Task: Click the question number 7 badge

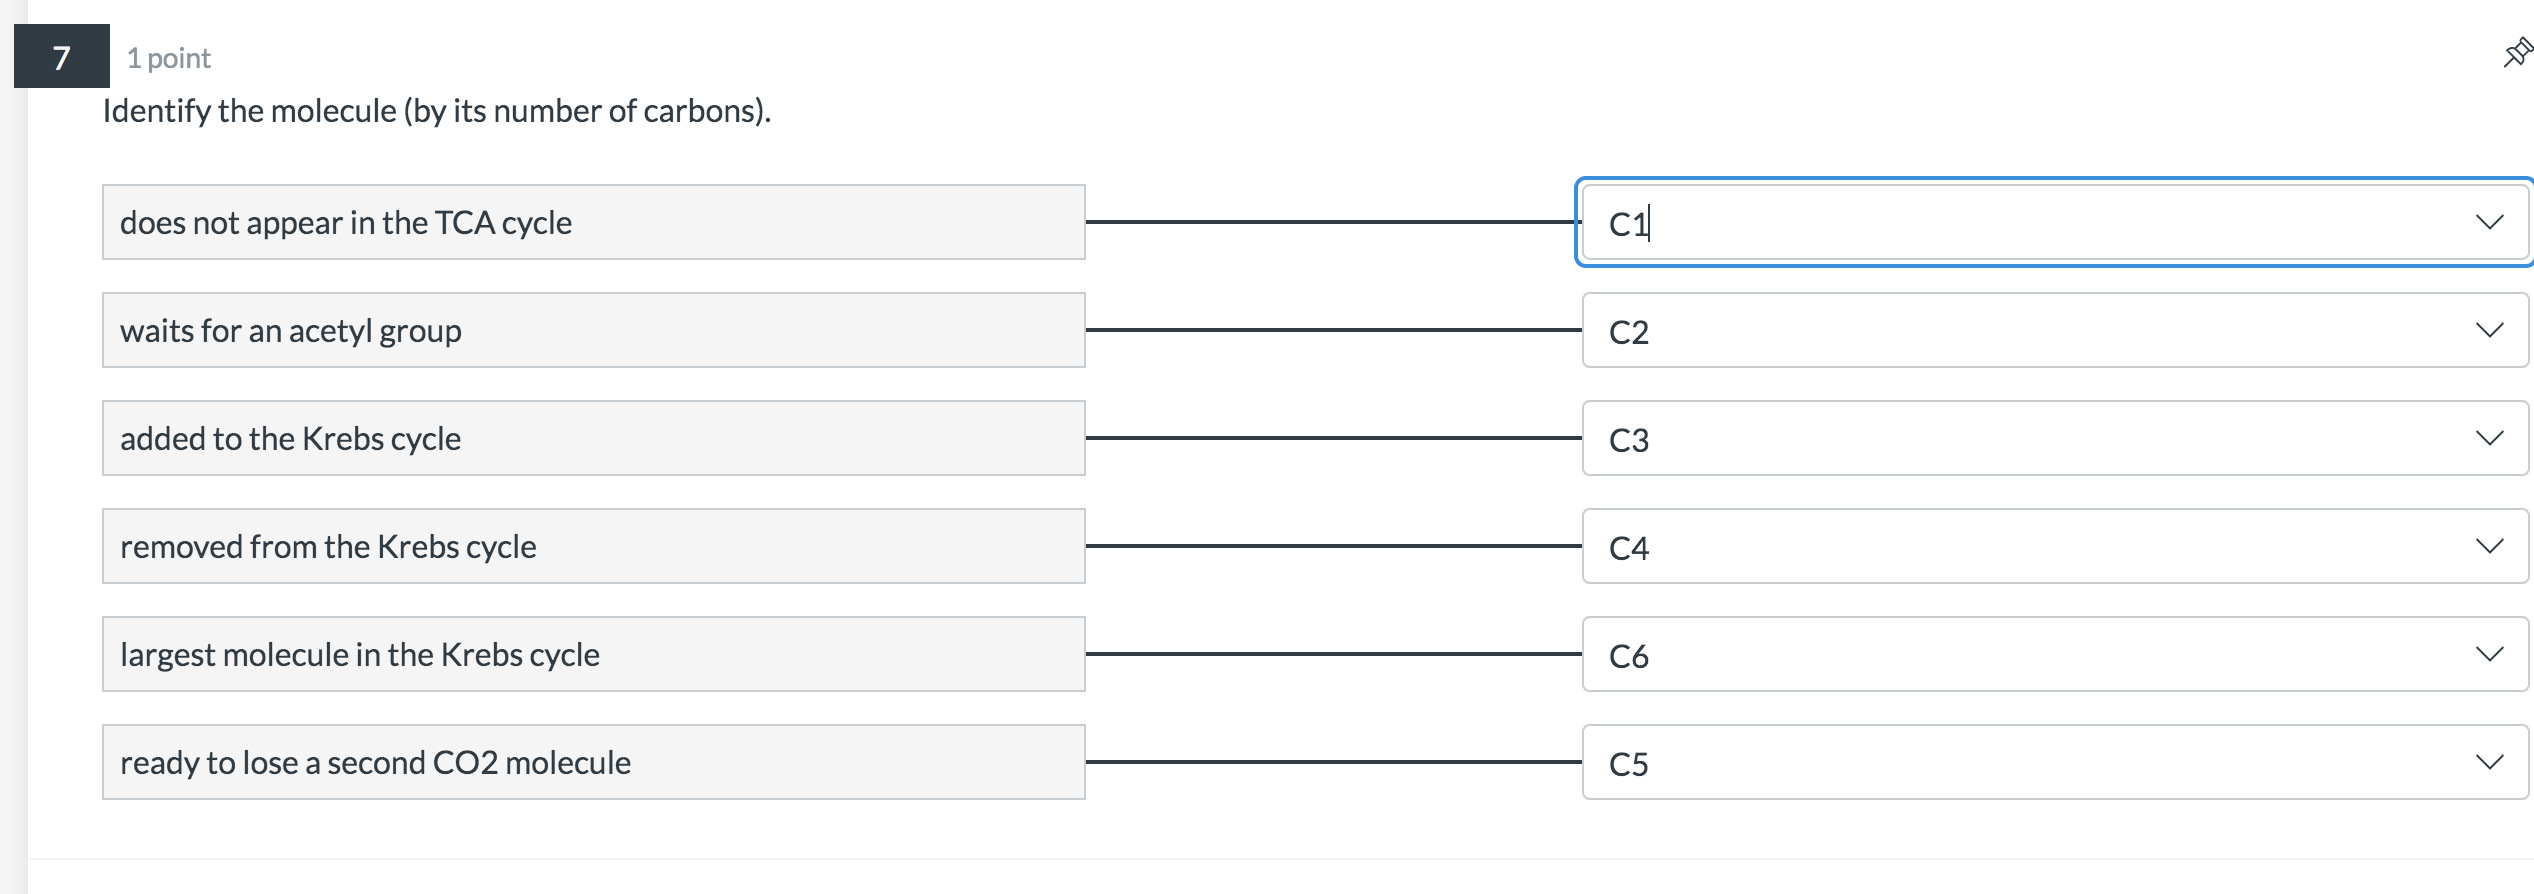Action: point(62,56)
